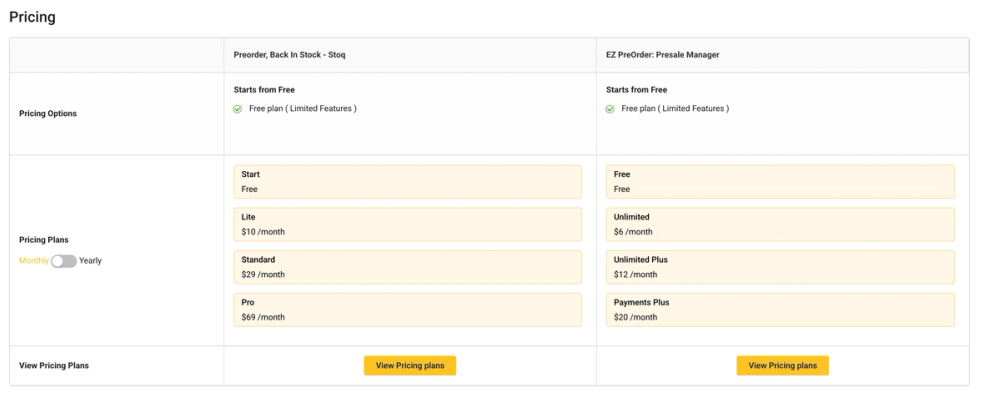View Pricing plans for Stoq app
The width and height of the screenshot is (1000, 398).
pyautogui.click(x=410, y=365)
